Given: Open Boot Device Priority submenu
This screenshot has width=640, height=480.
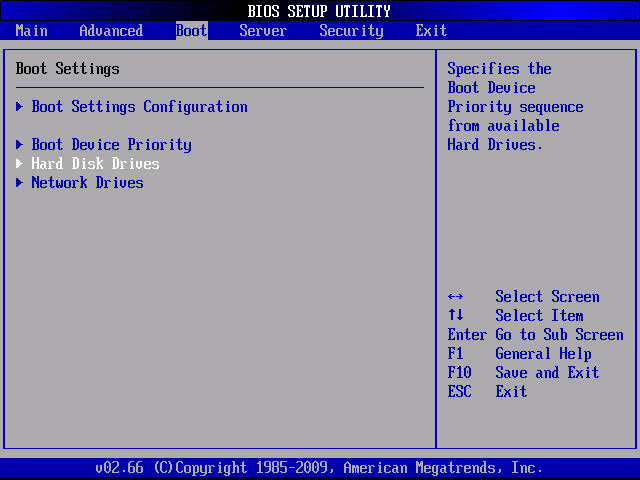Looking at the screenshot, I should pyautogui.click(x=111, y=145).
